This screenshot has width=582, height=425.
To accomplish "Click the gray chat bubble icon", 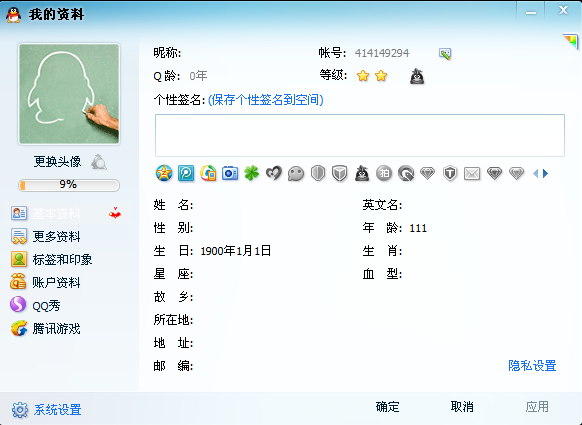I will [296, 173].
